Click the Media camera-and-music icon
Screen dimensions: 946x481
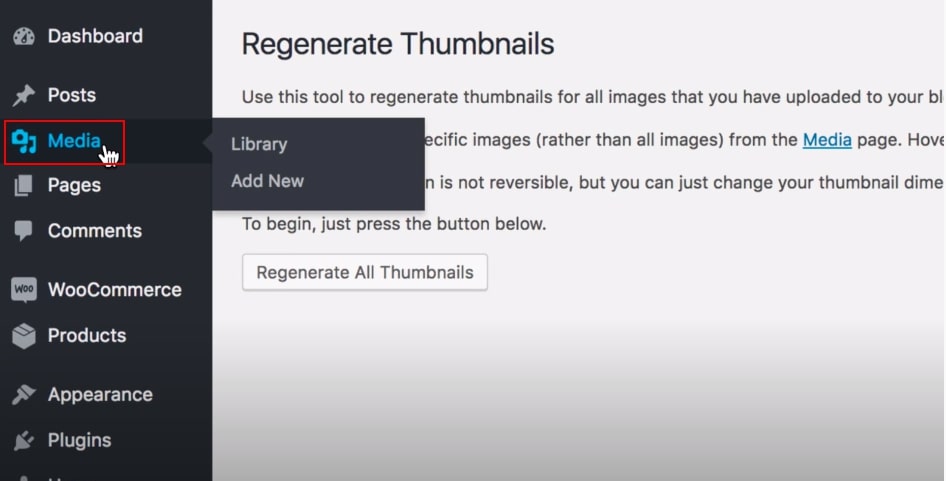coord(24,141)
